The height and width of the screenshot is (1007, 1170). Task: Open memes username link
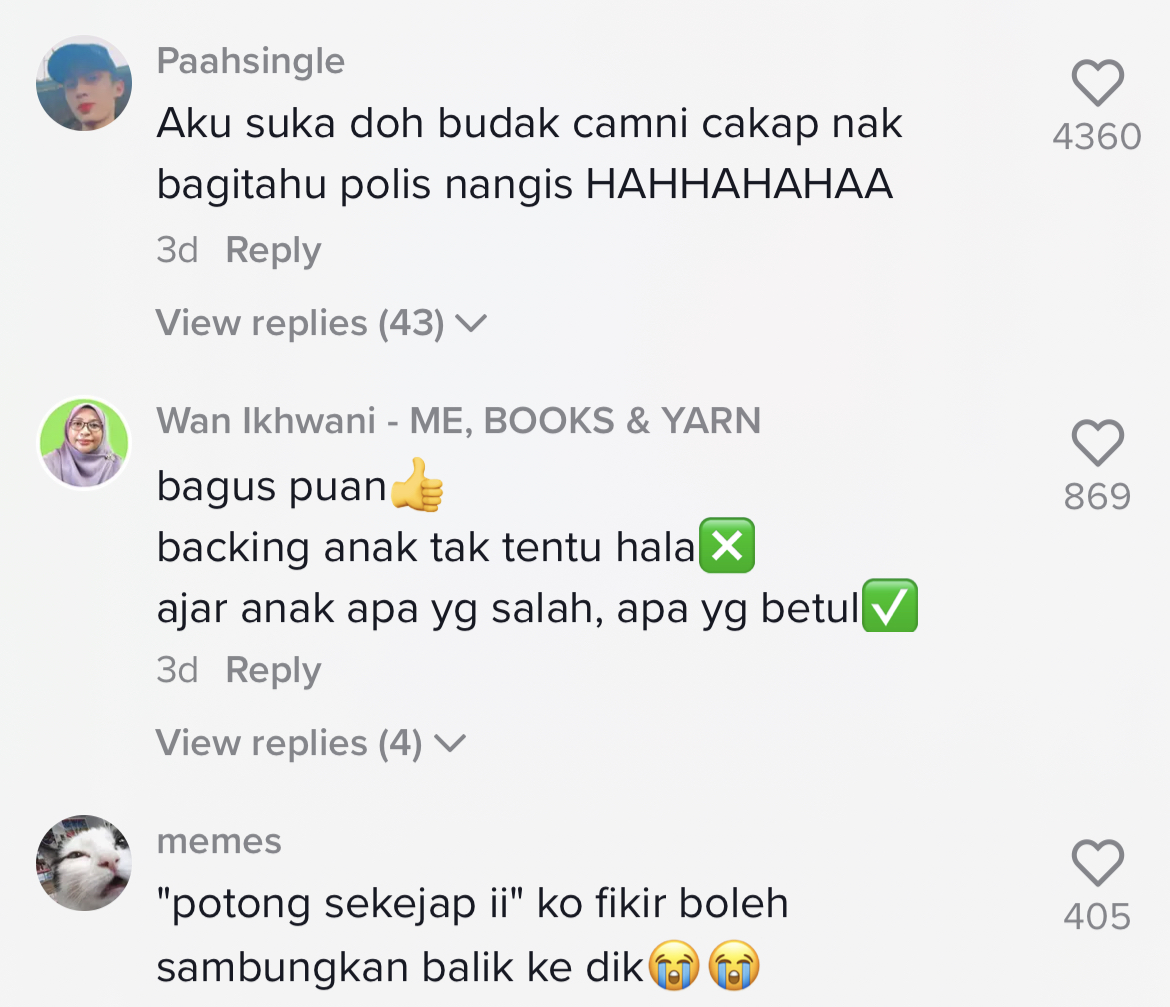219,841
